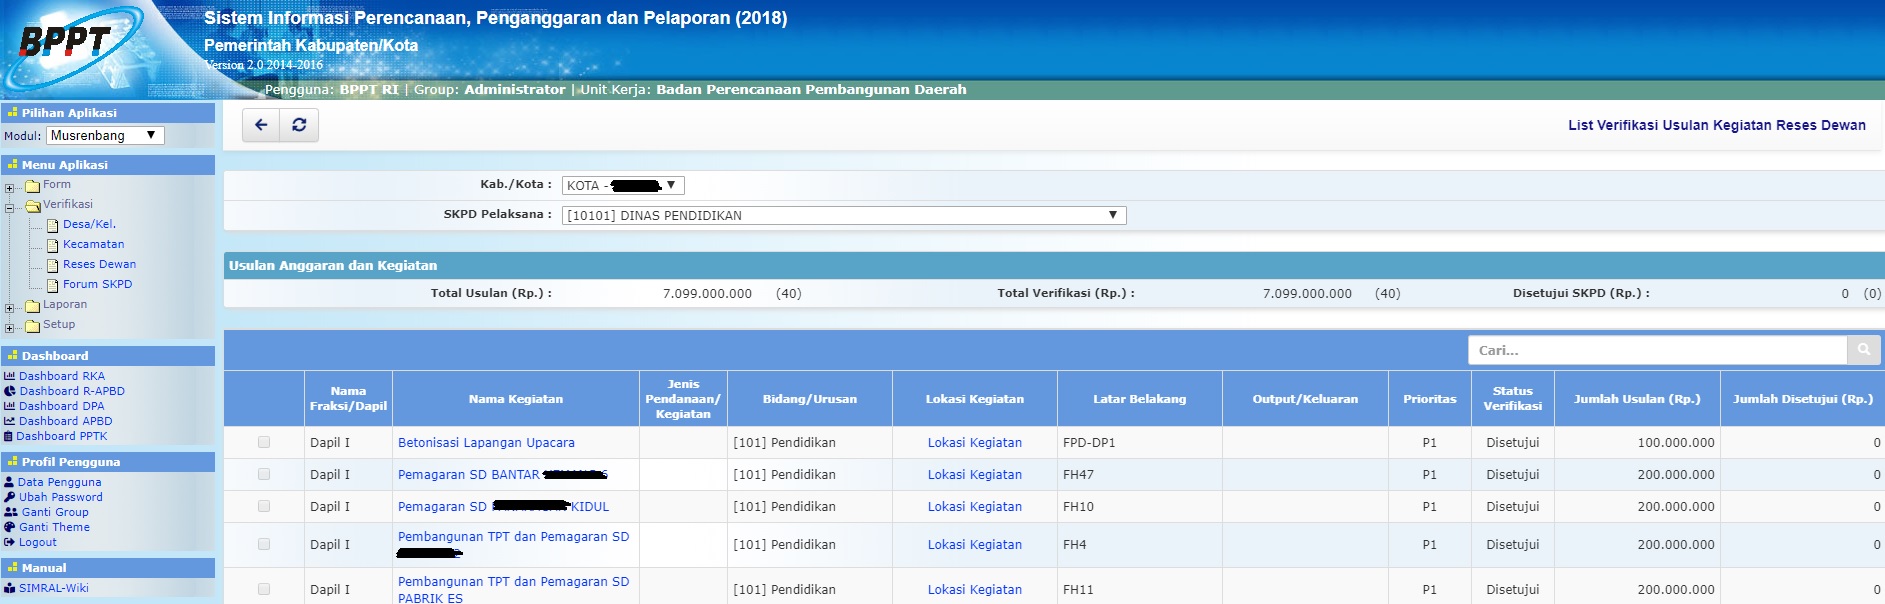Click the Dashboard RKA link text

[x=62, y=376]
